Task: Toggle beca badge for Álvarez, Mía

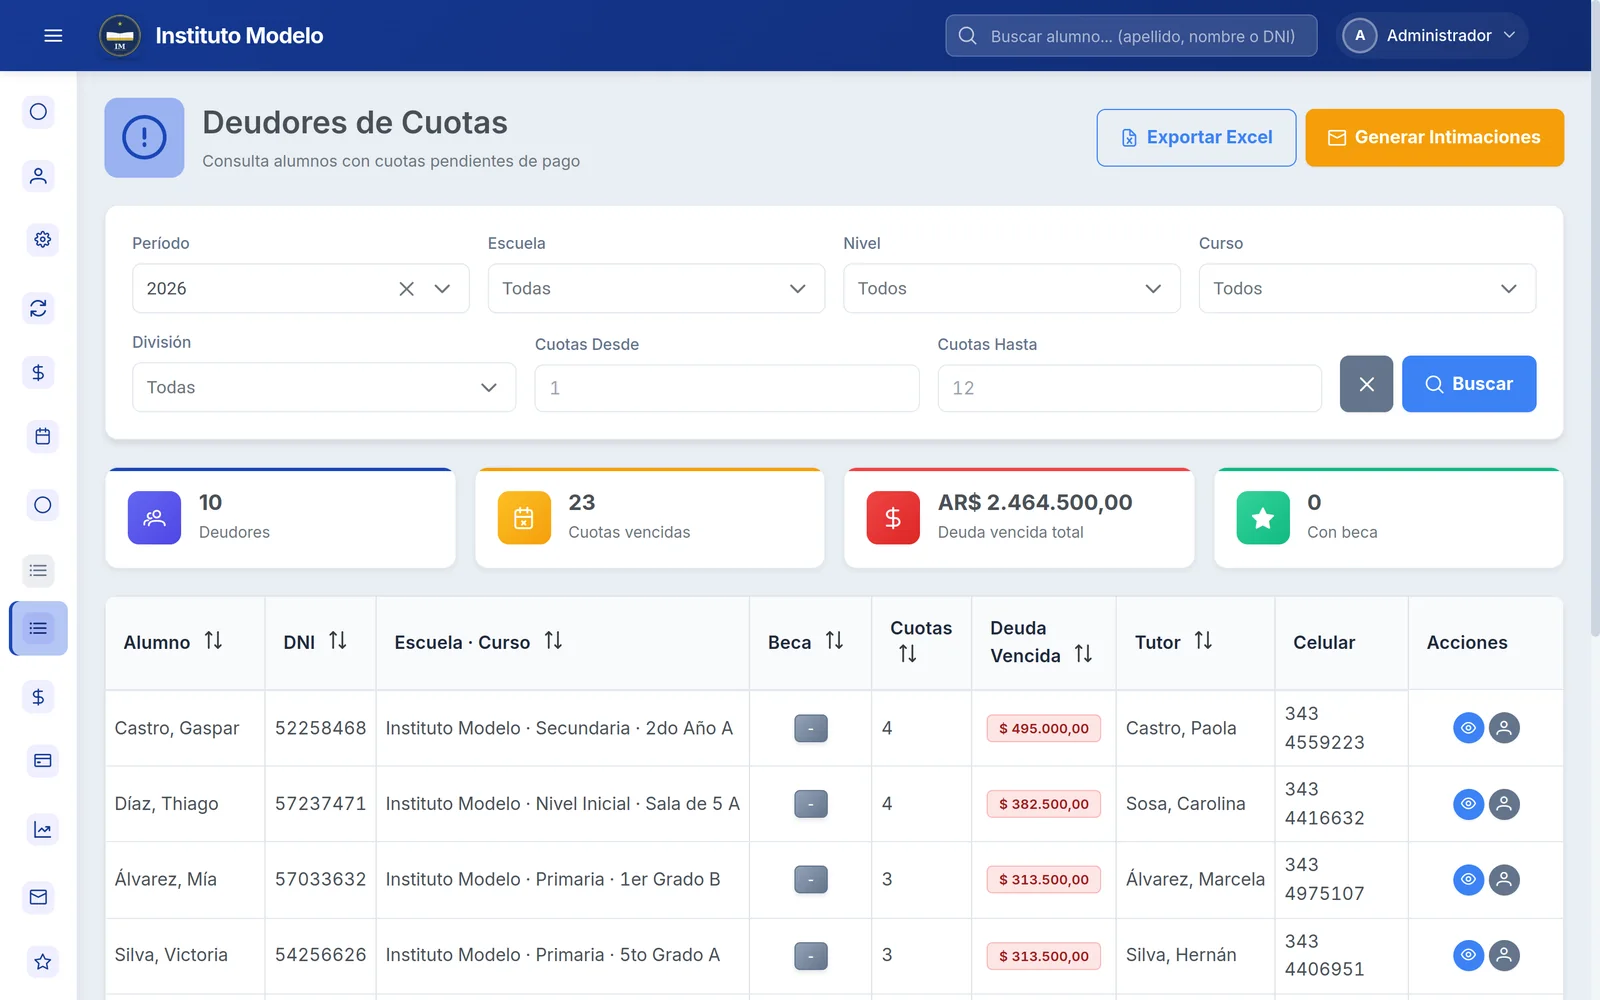Action: tap(811, 880)
